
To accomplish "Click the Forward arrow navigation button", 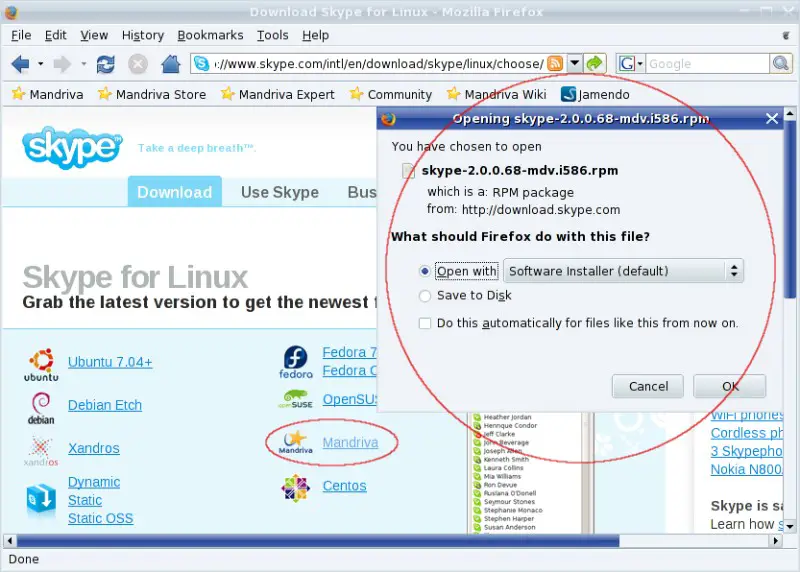I will (62, 64).
